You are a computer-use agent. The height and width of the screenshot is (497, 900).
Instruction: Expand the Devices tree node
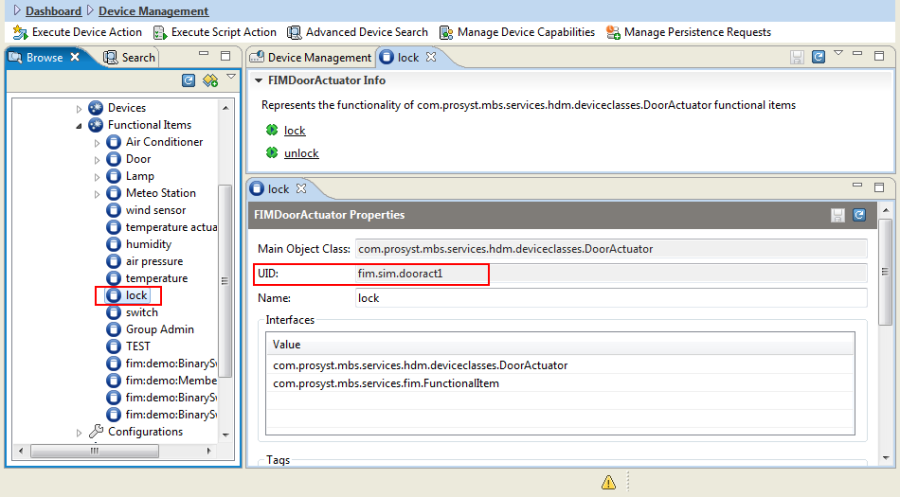79,108
